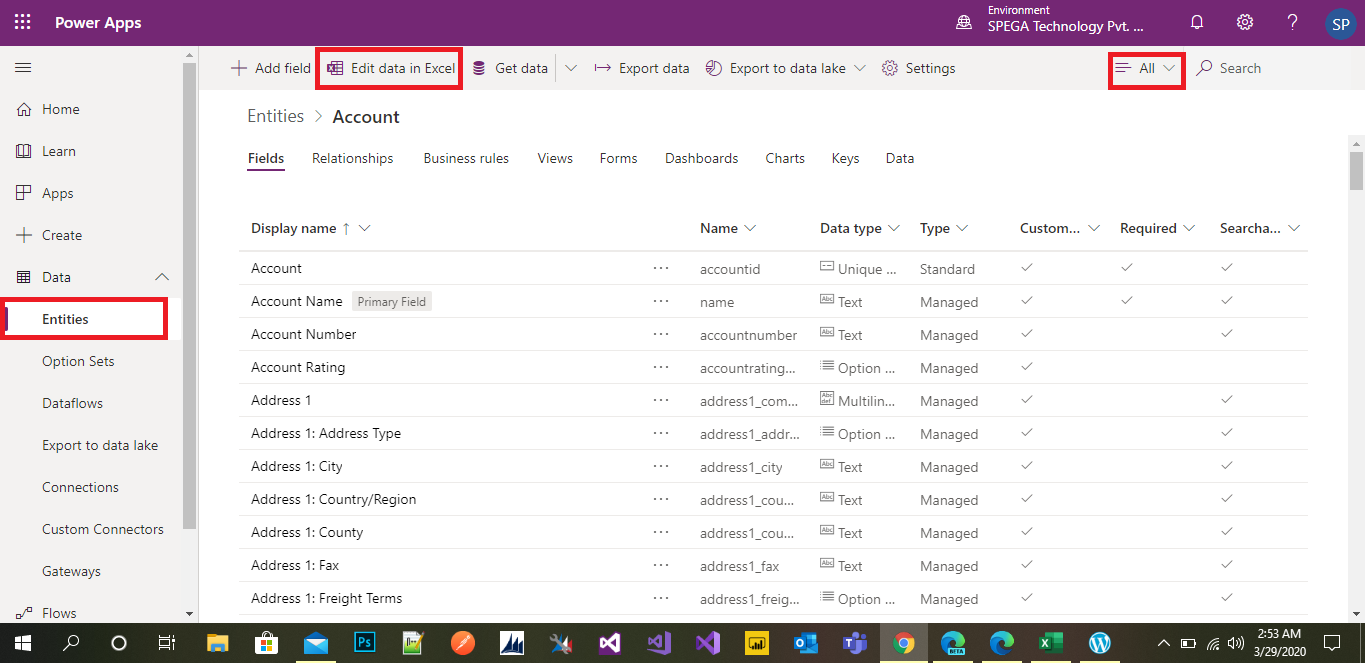Open the app launcher waffle icon
The image size is (1365, 663).
(x=22, y=22)
